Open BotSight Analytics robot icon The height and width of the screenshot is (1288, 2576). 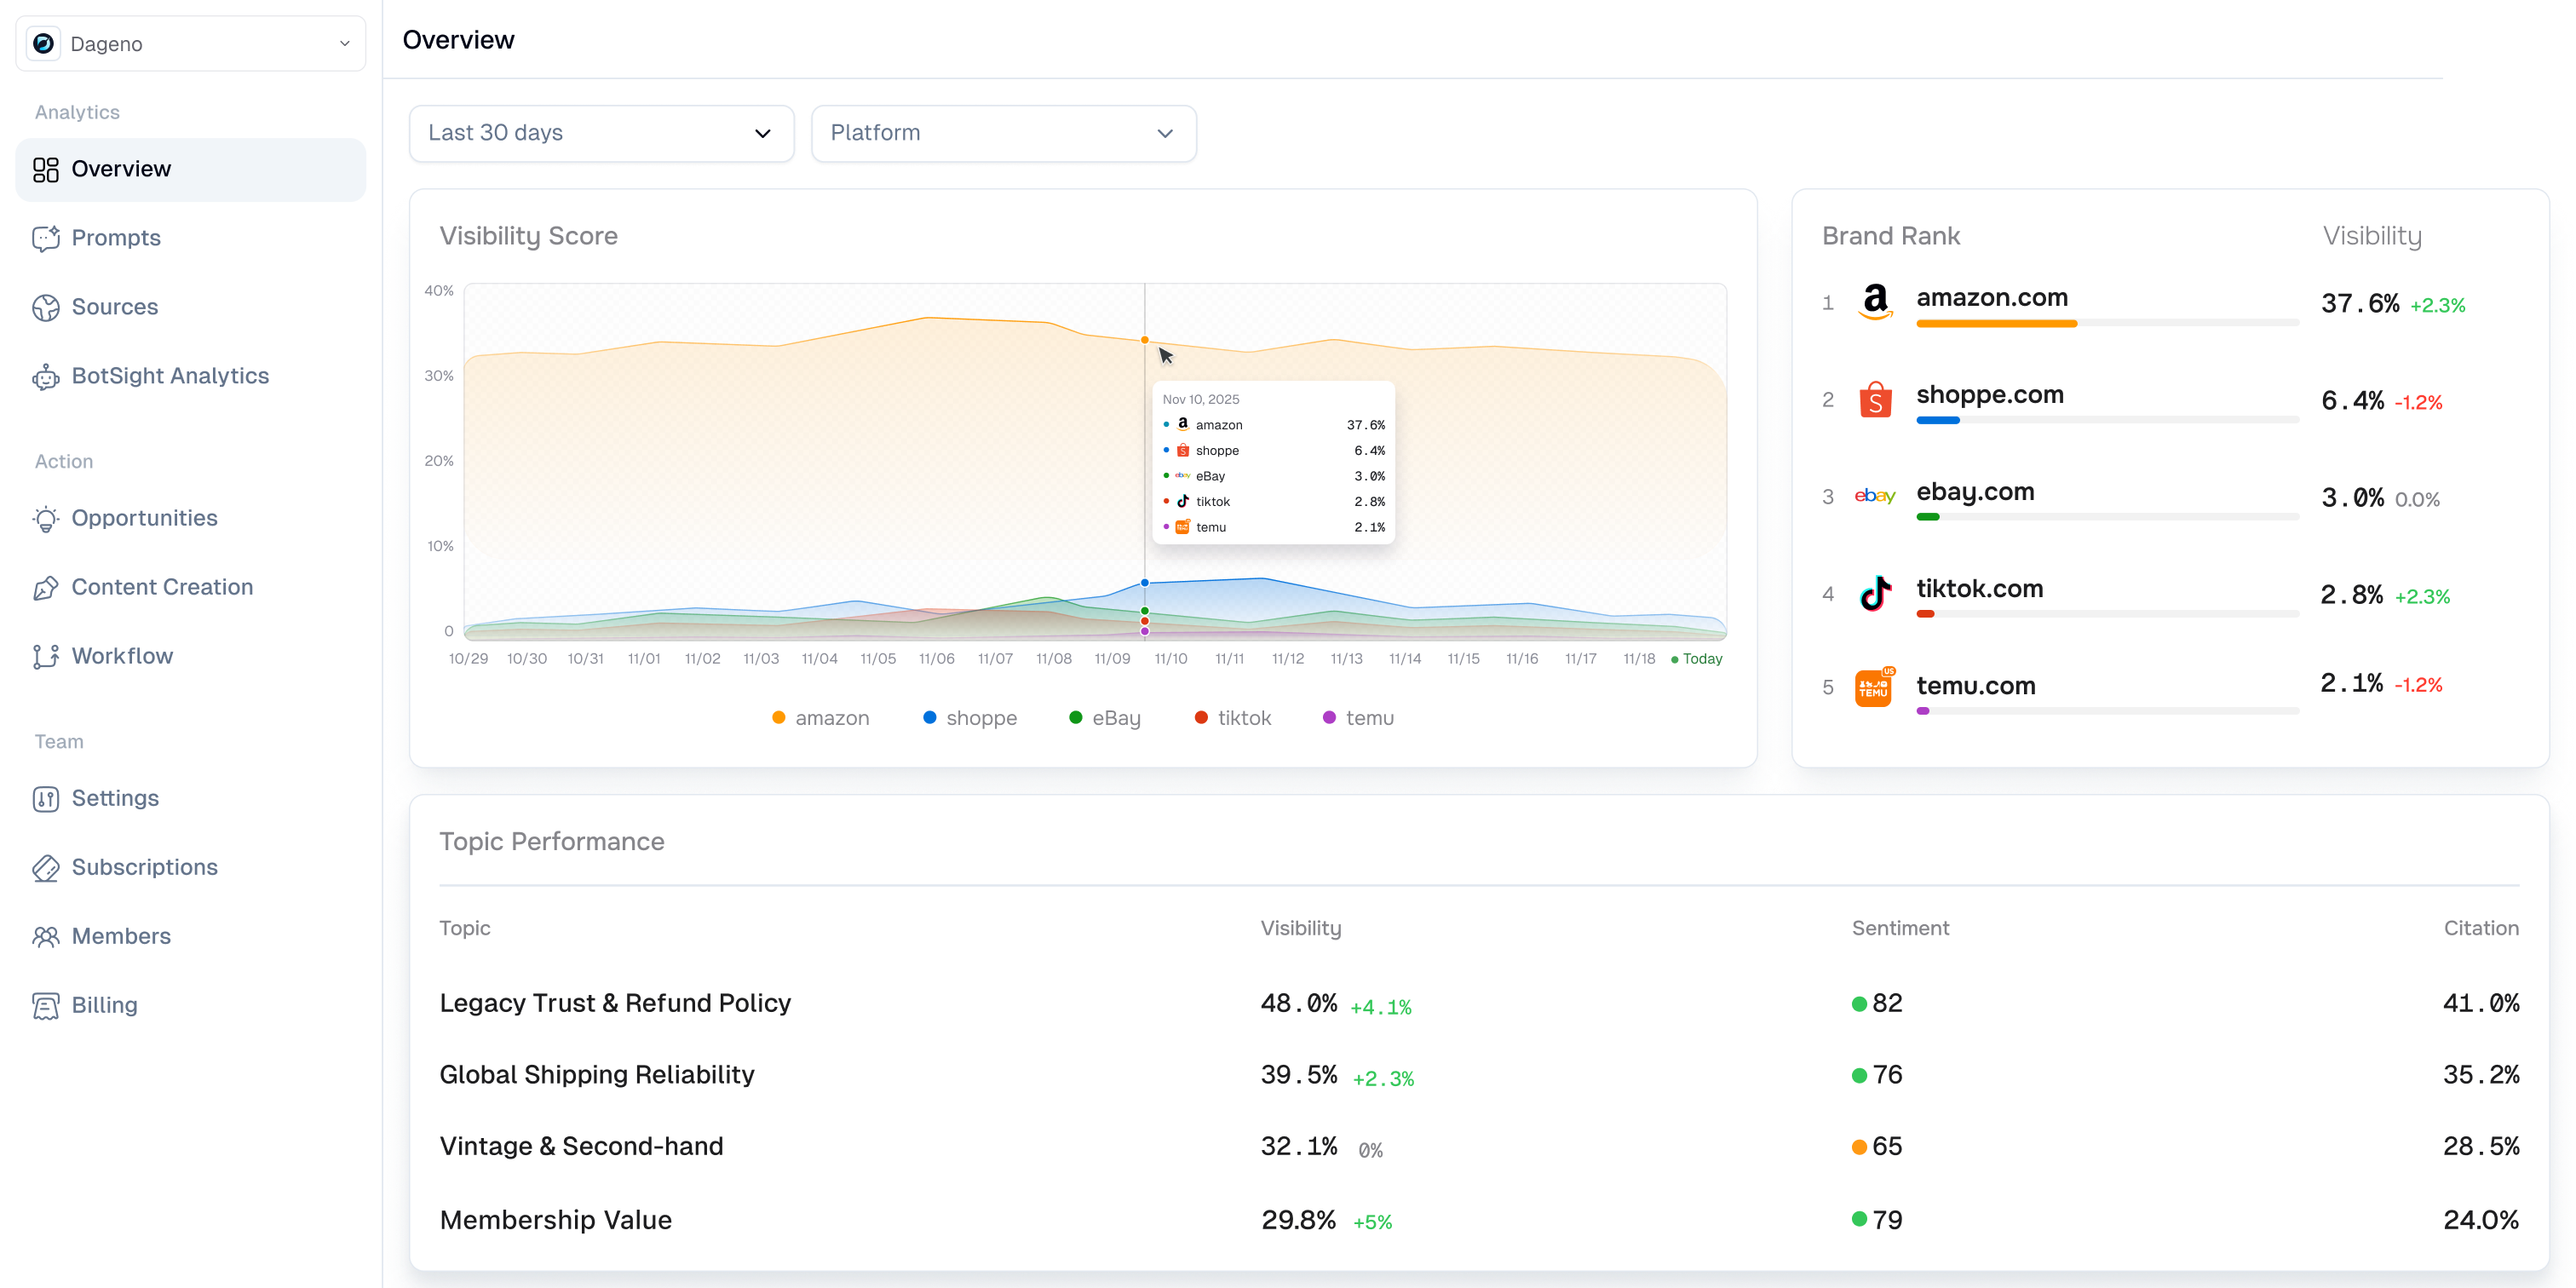click(x=45, y=376)
